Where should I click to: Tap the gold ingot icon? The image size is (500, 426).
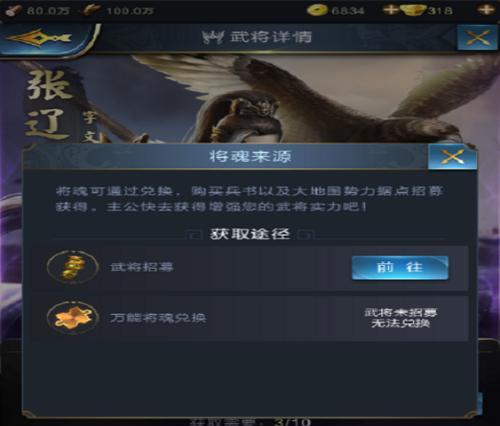413,10
